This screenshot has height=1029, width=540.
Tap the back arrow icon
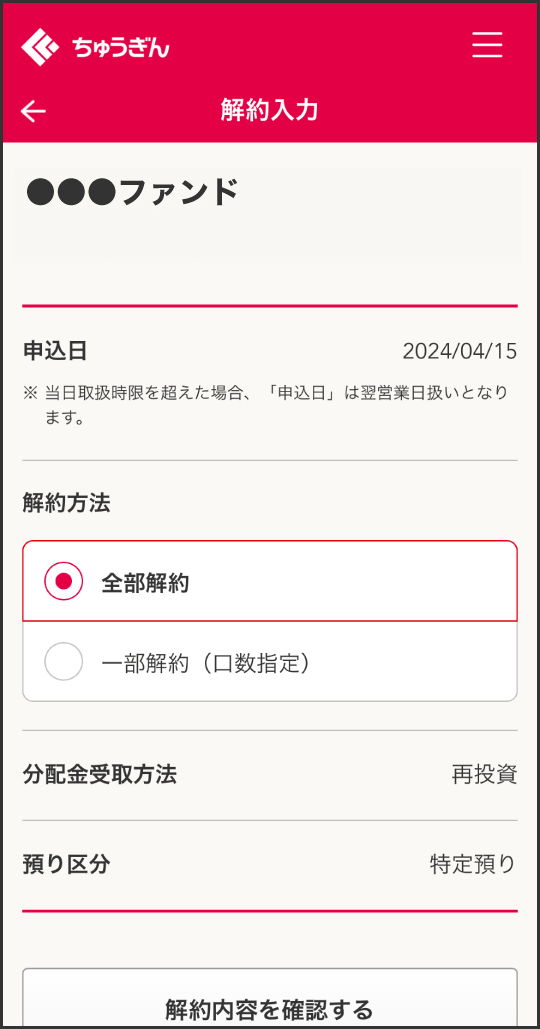[33, 112]
